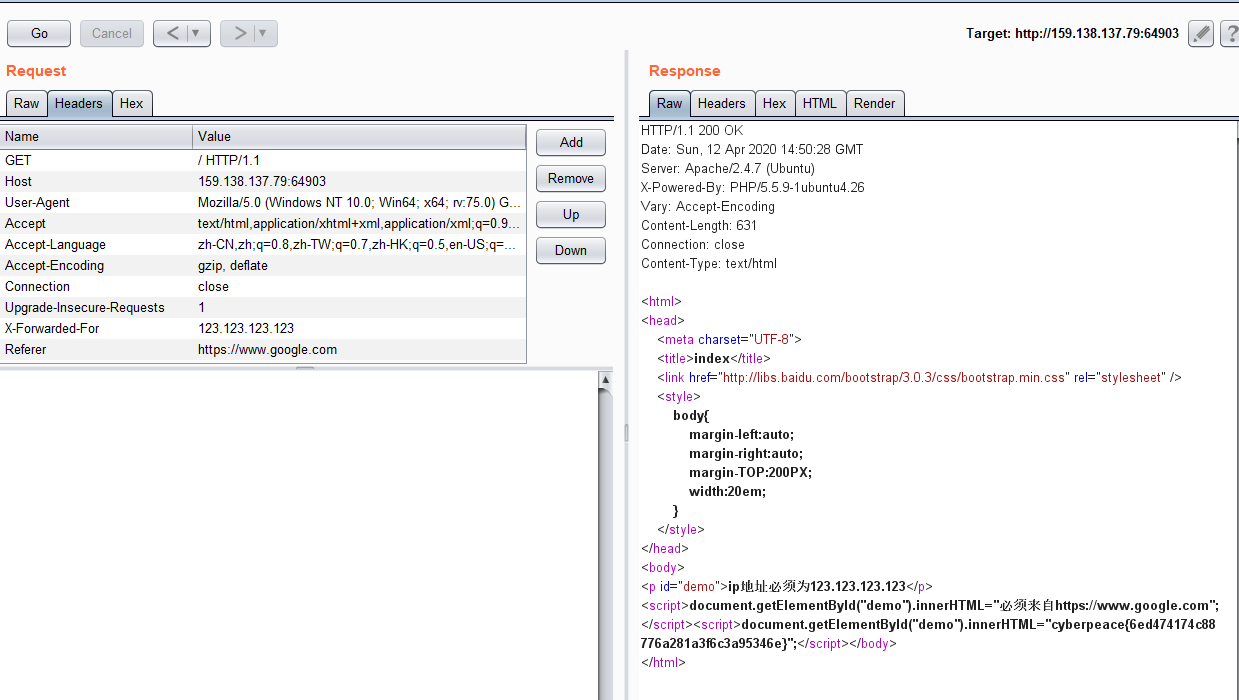
Task: Open the back history dropdown arrow
Action: point(197,33)
